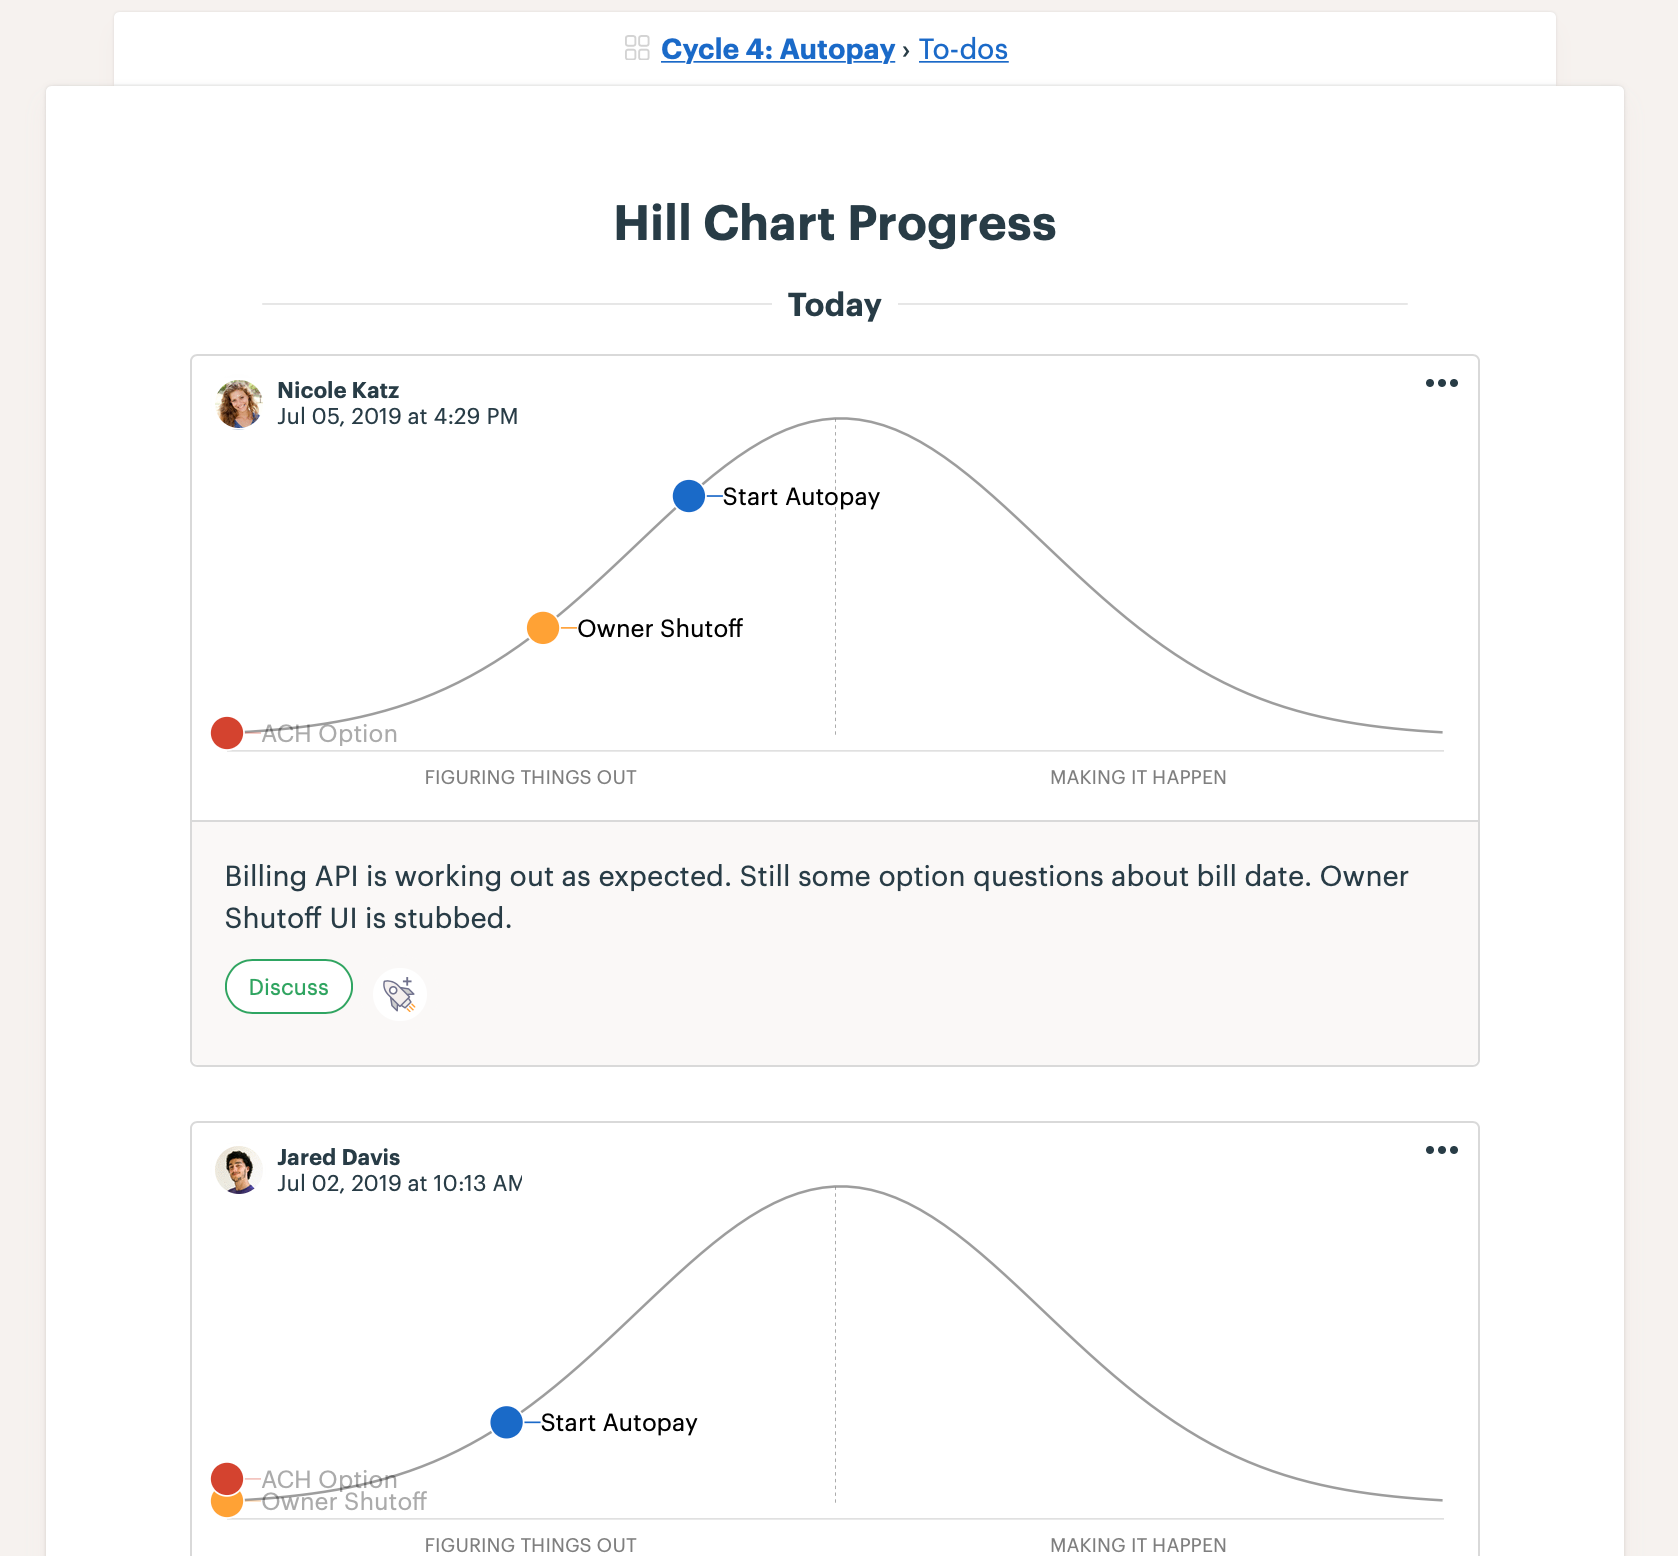Open options menu on Nicole Katz's update
The height and width of the screenshot is (1556, 1678).
tap(1441, 383)
